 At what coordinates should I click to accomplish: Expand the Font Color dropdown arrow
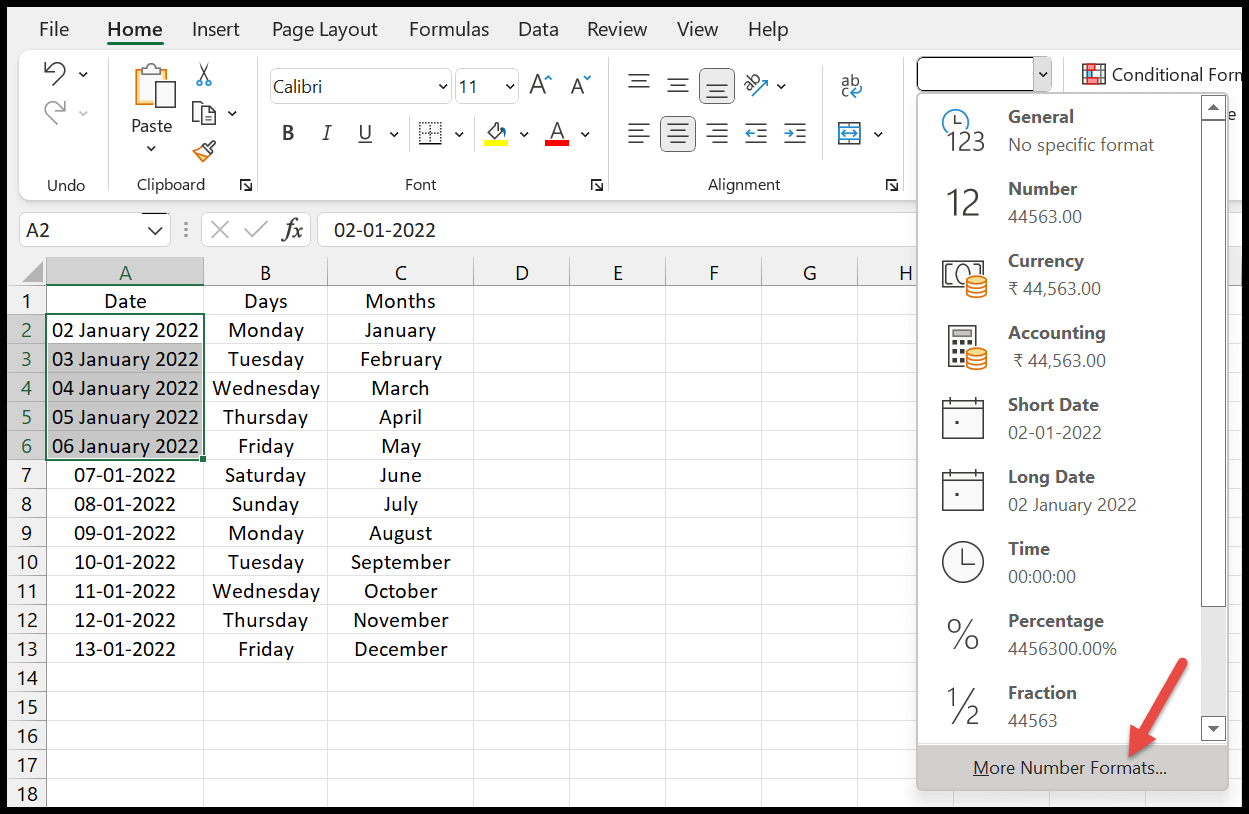coord(585,134)
